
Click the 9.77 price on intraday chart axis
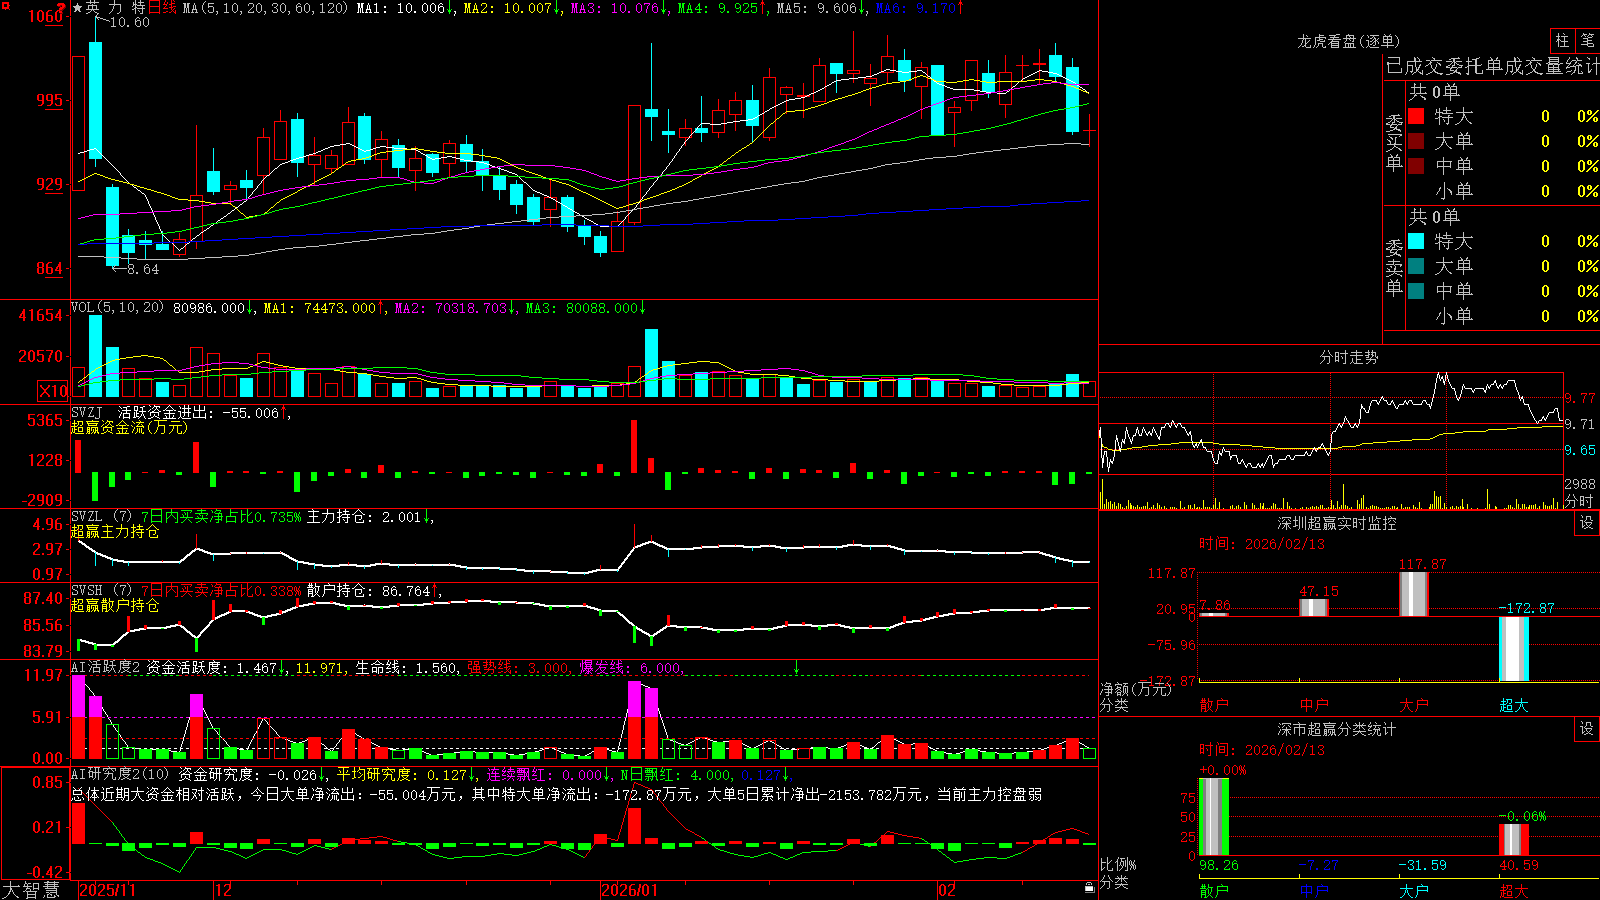pyautogui.click(x=1580, y=398)
